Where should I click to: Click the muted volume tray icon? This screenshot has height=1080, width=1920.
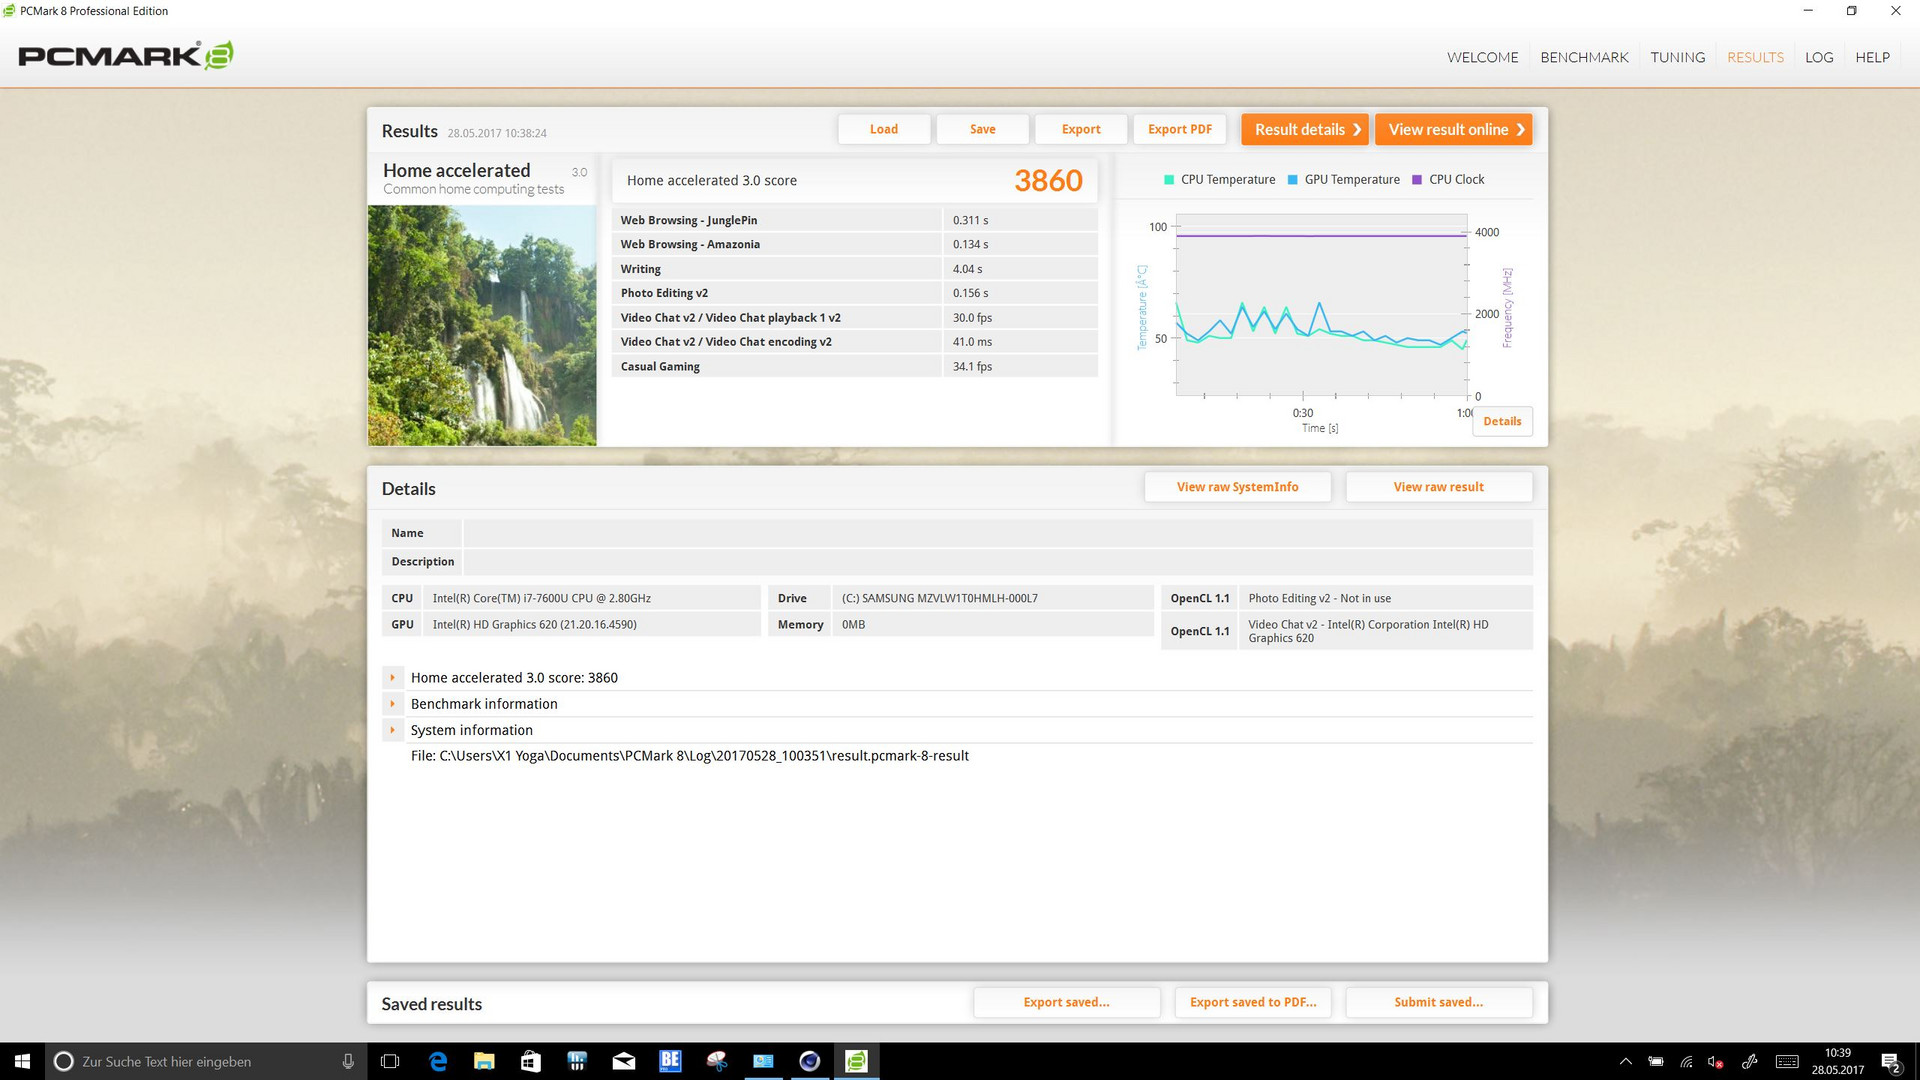pos(1716,1061)
